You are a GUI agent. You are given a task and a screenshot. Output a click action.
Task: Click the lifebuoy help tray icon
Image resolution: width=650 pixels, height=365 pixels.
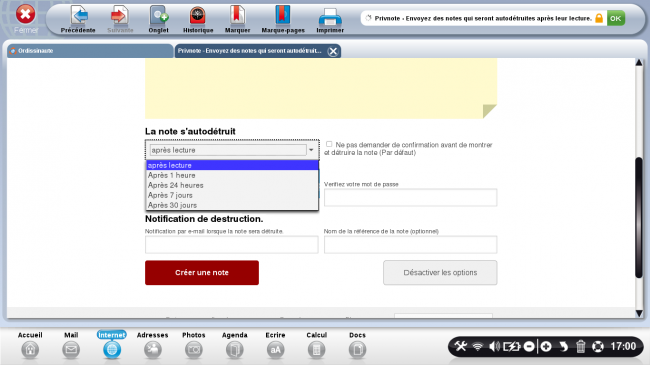click(598, 346)
